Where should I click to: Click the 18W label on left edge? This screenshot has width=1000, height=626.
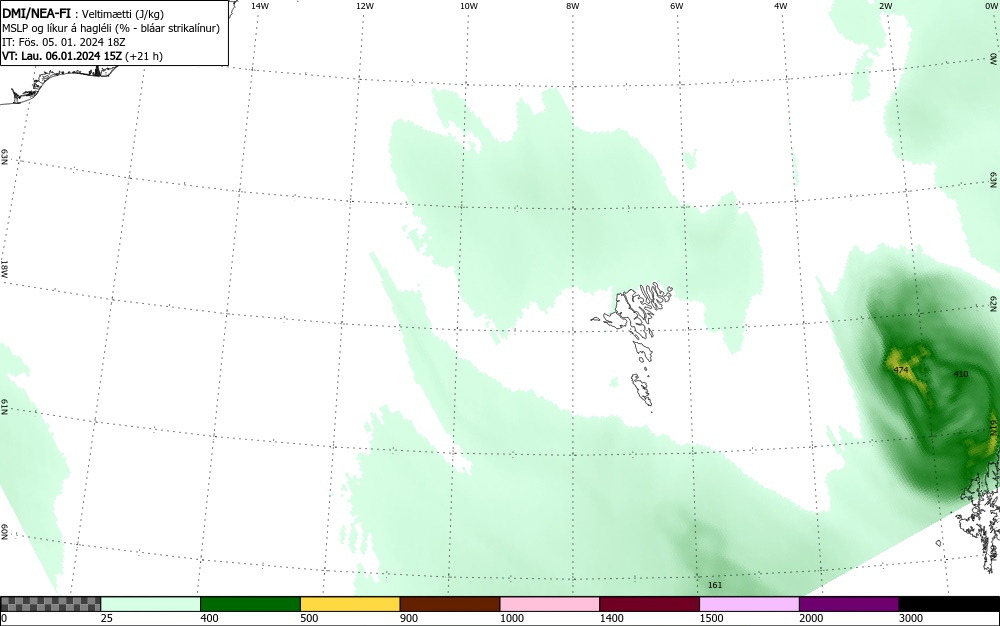point(4,268)
